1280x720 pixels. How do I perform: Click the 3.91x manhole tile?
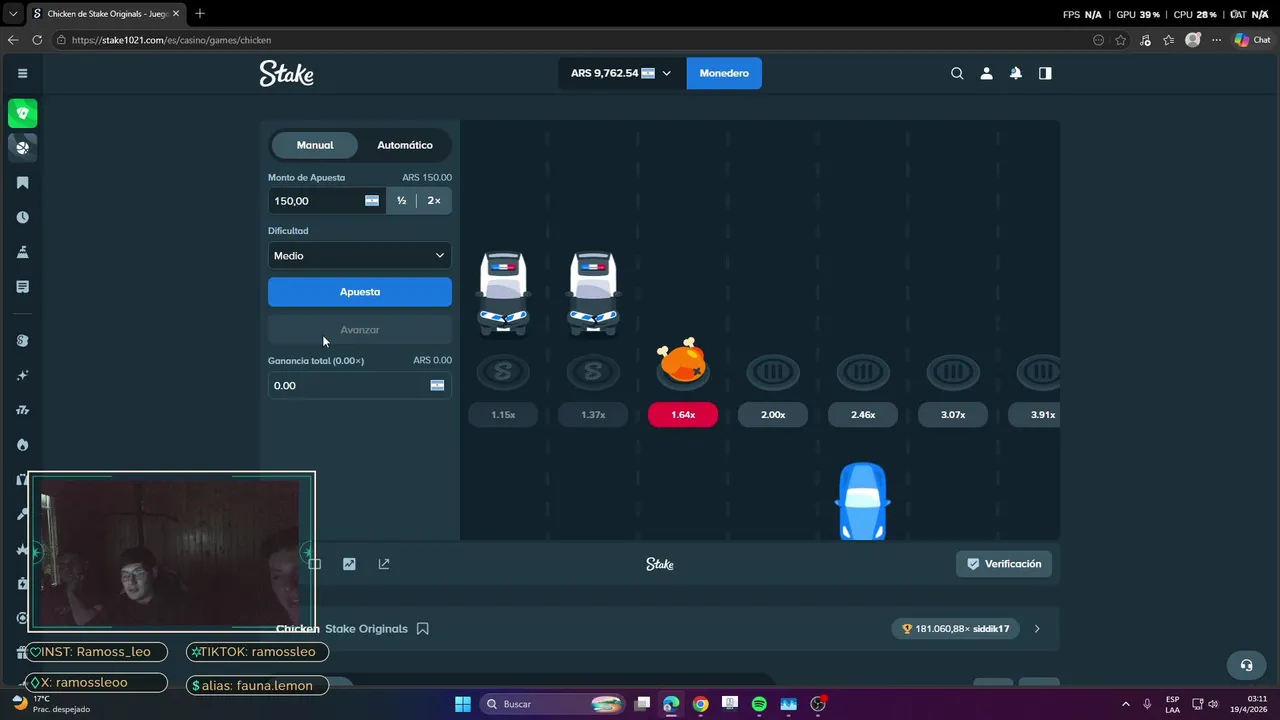pos(1040,373)
